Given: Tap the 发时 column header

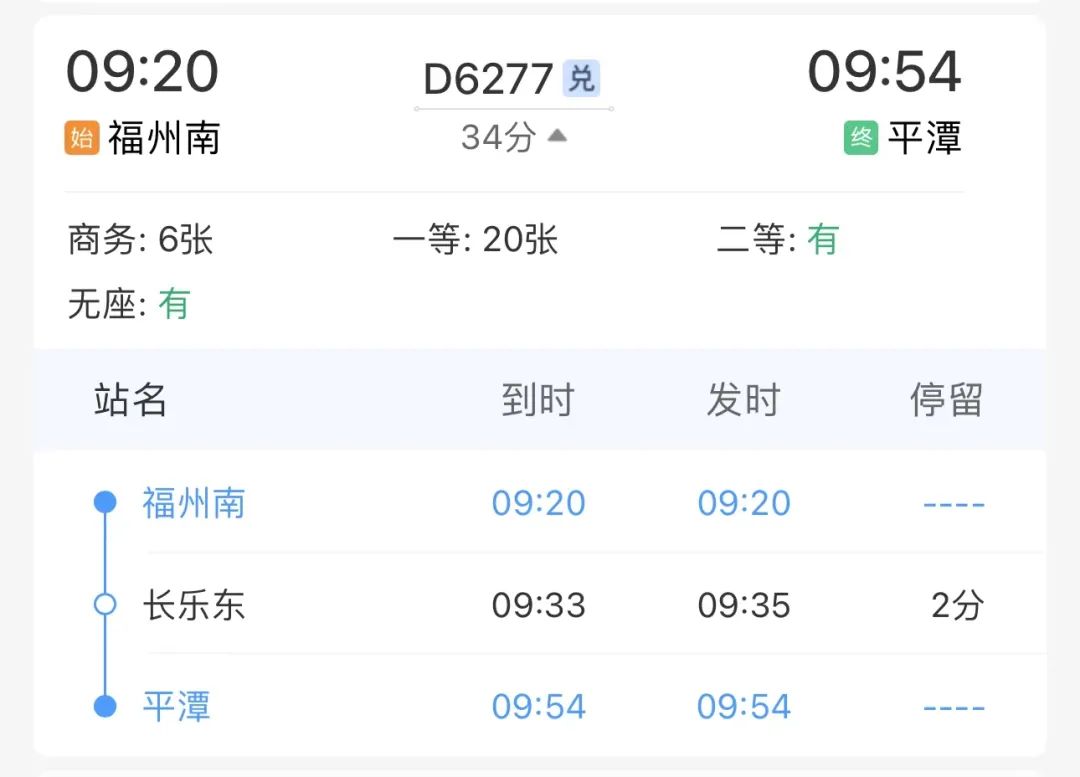Looking at the screenshot, I should pyautogui.click(x=743, y=400).
